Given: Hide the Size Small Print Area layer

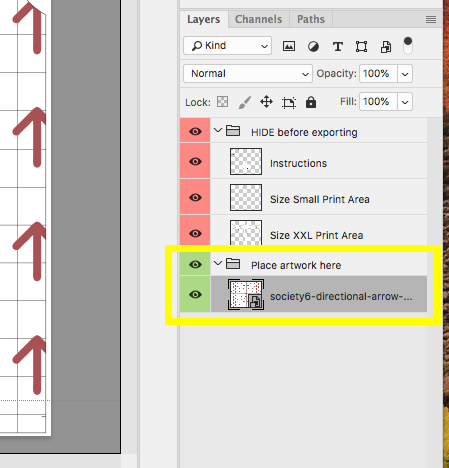Looking at the screenshot, I should pyautogui.click(x=195, y=197).
